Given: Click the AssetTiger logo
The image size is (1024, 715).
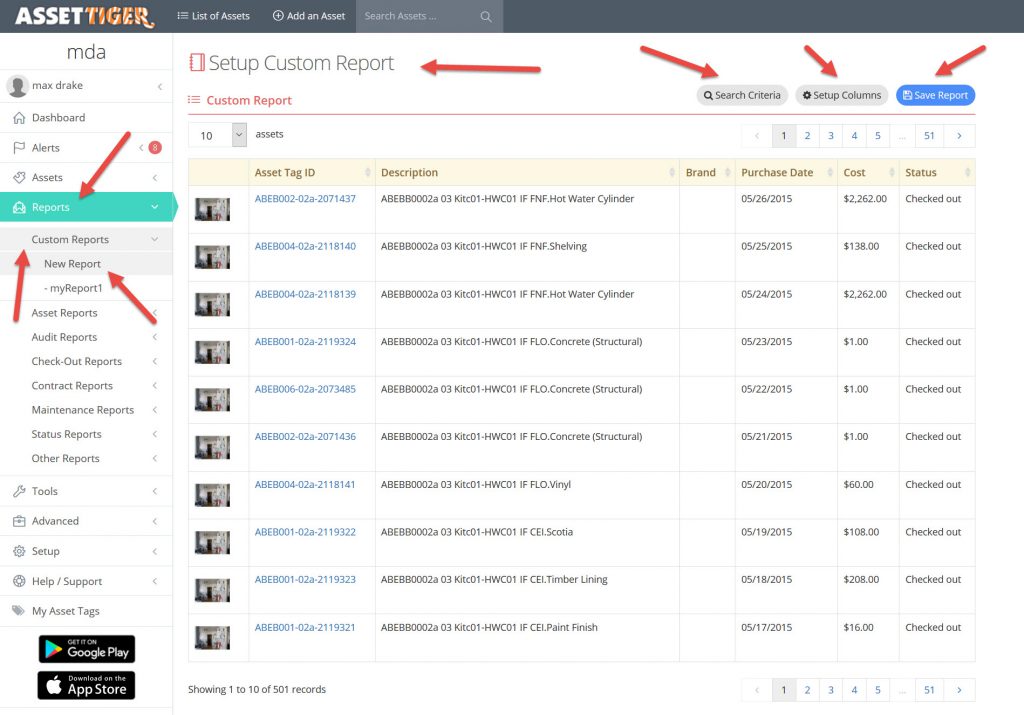Looking at the screenshot, I should pyautogui.click(x=84, y=16).
